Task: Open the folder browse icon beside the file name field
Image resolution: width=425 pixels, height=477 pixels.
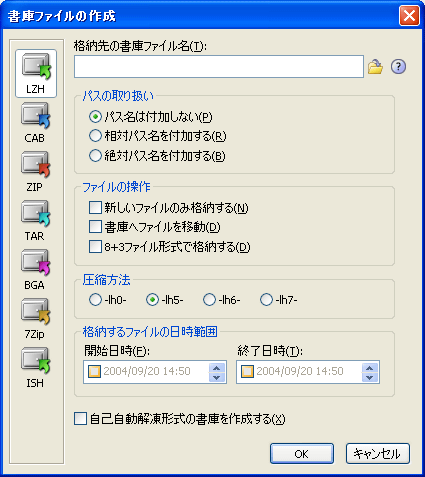Action: pyautogui.click(x=375, y=67)
